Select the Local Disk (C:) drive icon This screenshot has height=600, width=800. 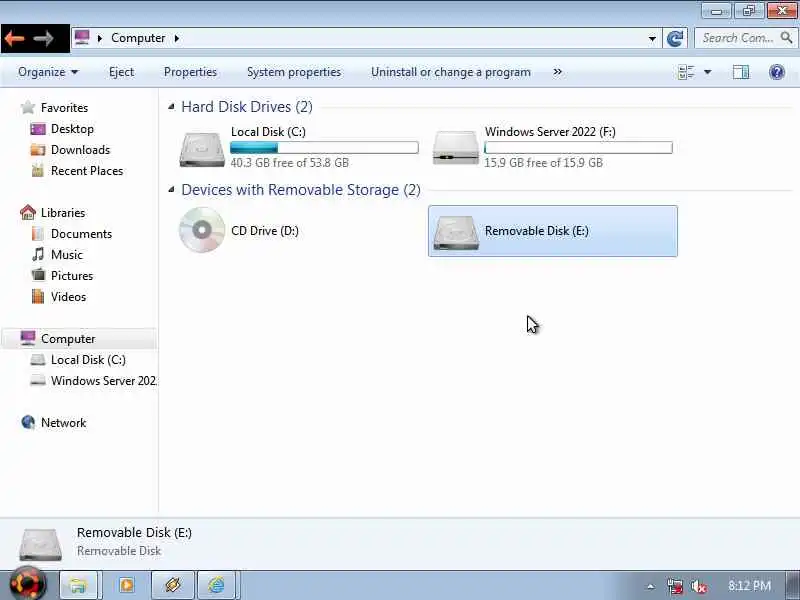(x=202, y=149)
